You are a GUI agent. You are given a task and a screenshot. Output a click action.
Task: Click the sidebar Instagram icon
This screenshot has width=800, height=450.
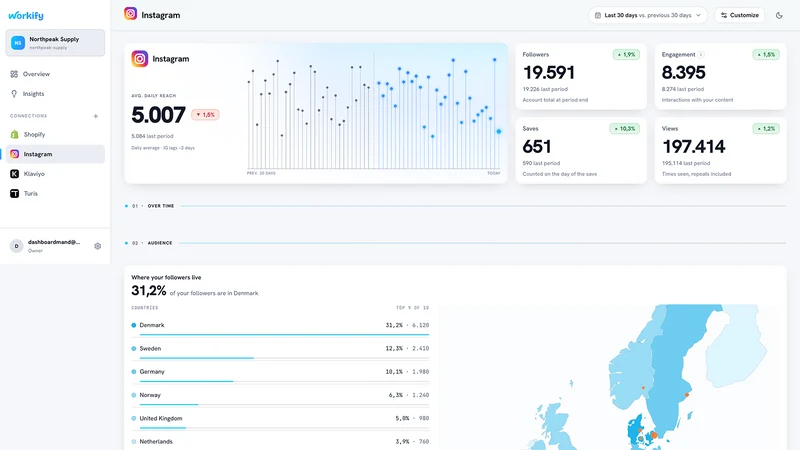pos(14,154)
